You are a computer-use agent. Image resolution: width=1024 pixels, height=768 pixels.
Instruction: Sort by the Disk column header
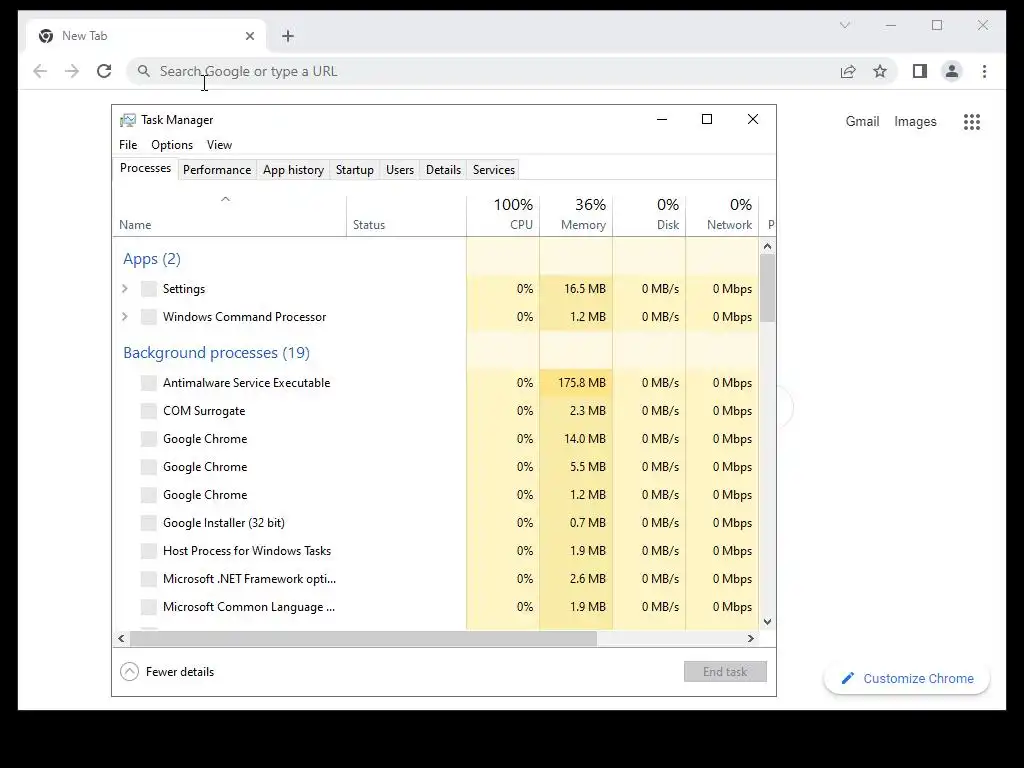(649, 216)
